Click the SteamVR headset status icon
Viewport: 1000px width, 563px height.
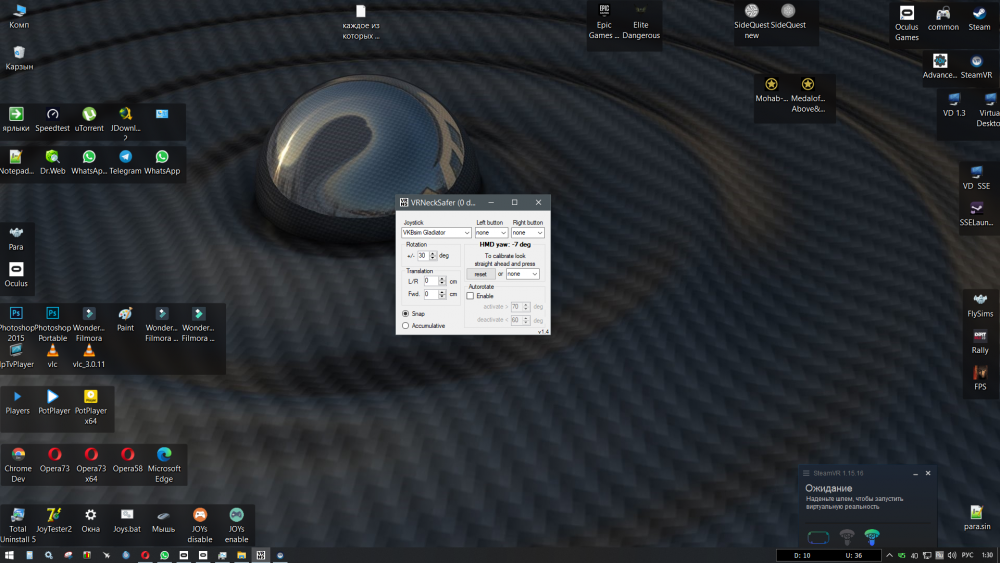click(x=818, y=537)
